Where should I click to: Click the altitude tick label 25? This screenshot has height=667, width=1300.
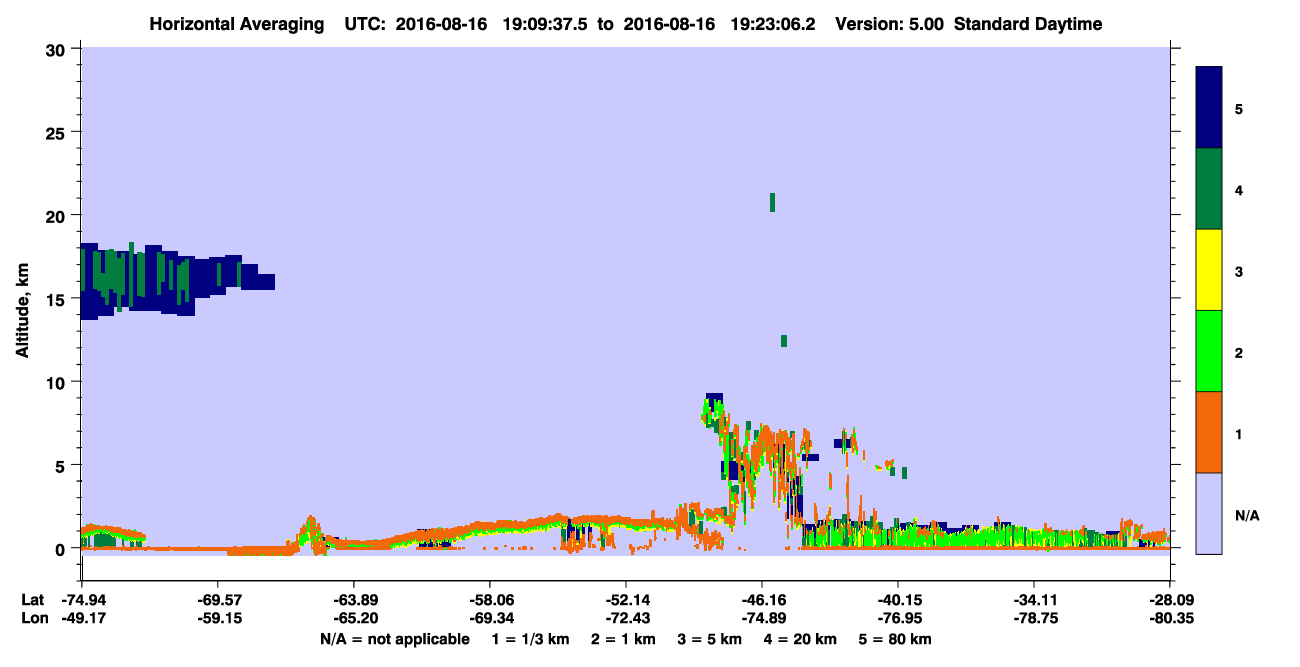pyautogui.click(x=58, y=133)
